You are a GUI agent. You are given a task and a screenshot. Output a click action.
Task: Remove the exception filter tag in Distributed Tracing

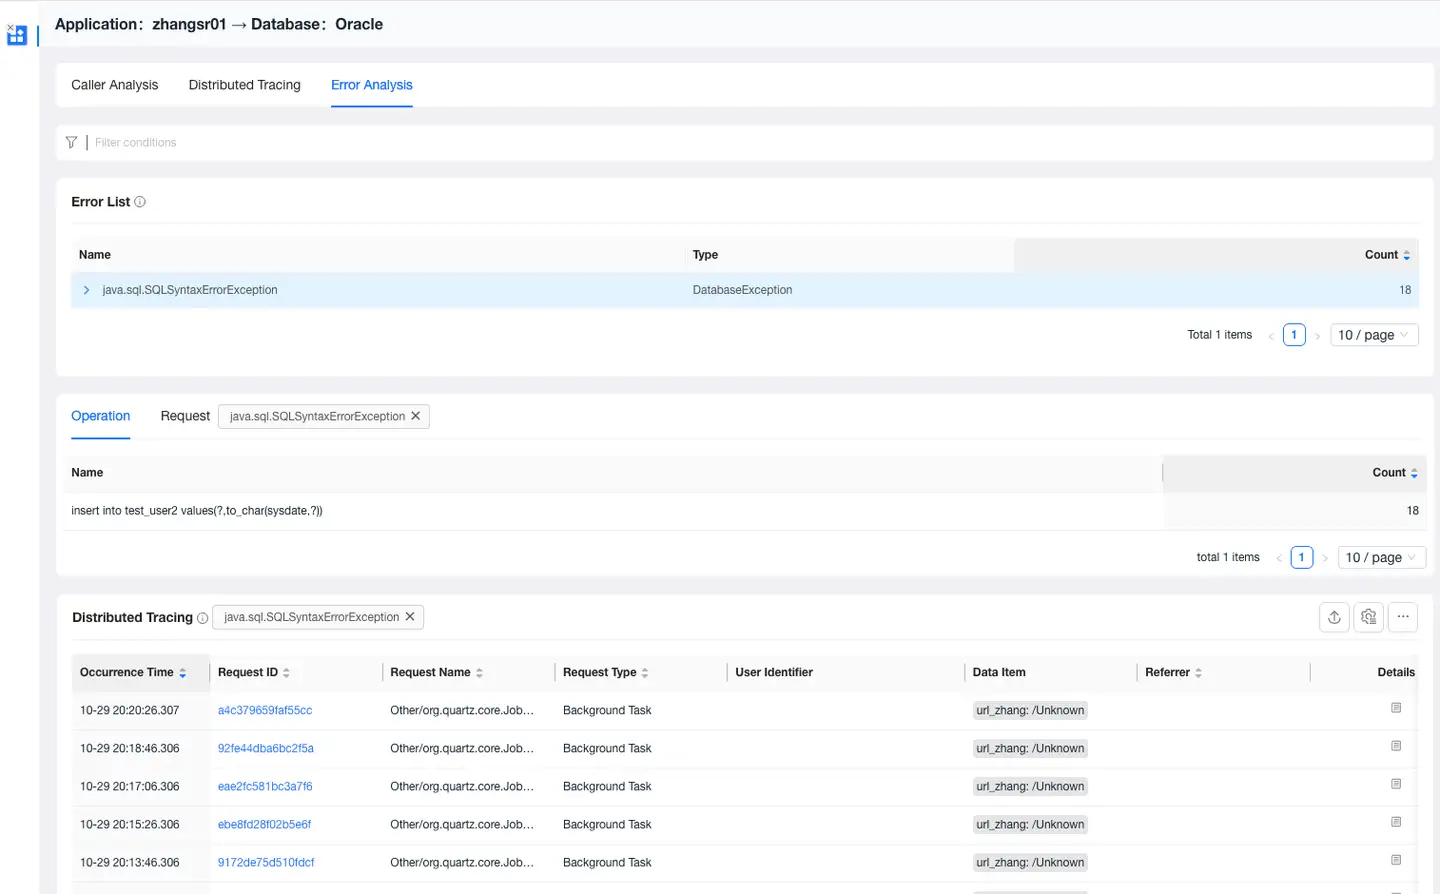coord(410,617)
